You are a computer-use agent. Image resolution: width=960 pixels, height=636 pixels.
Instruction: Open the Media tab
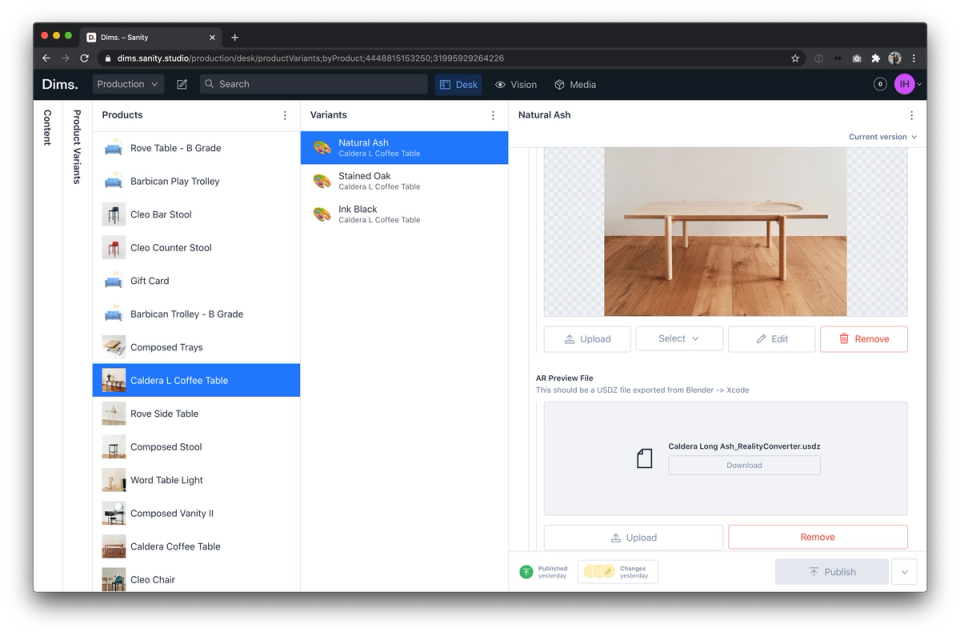[x=576, y=84]
